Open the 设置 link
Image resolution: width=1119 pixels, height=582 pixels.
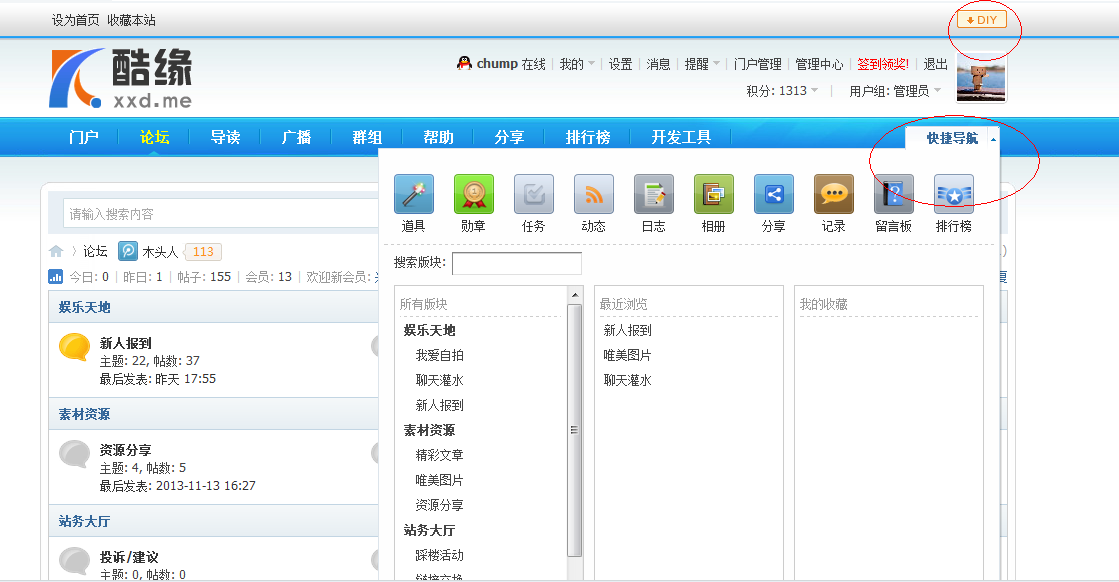pos(620,64)
